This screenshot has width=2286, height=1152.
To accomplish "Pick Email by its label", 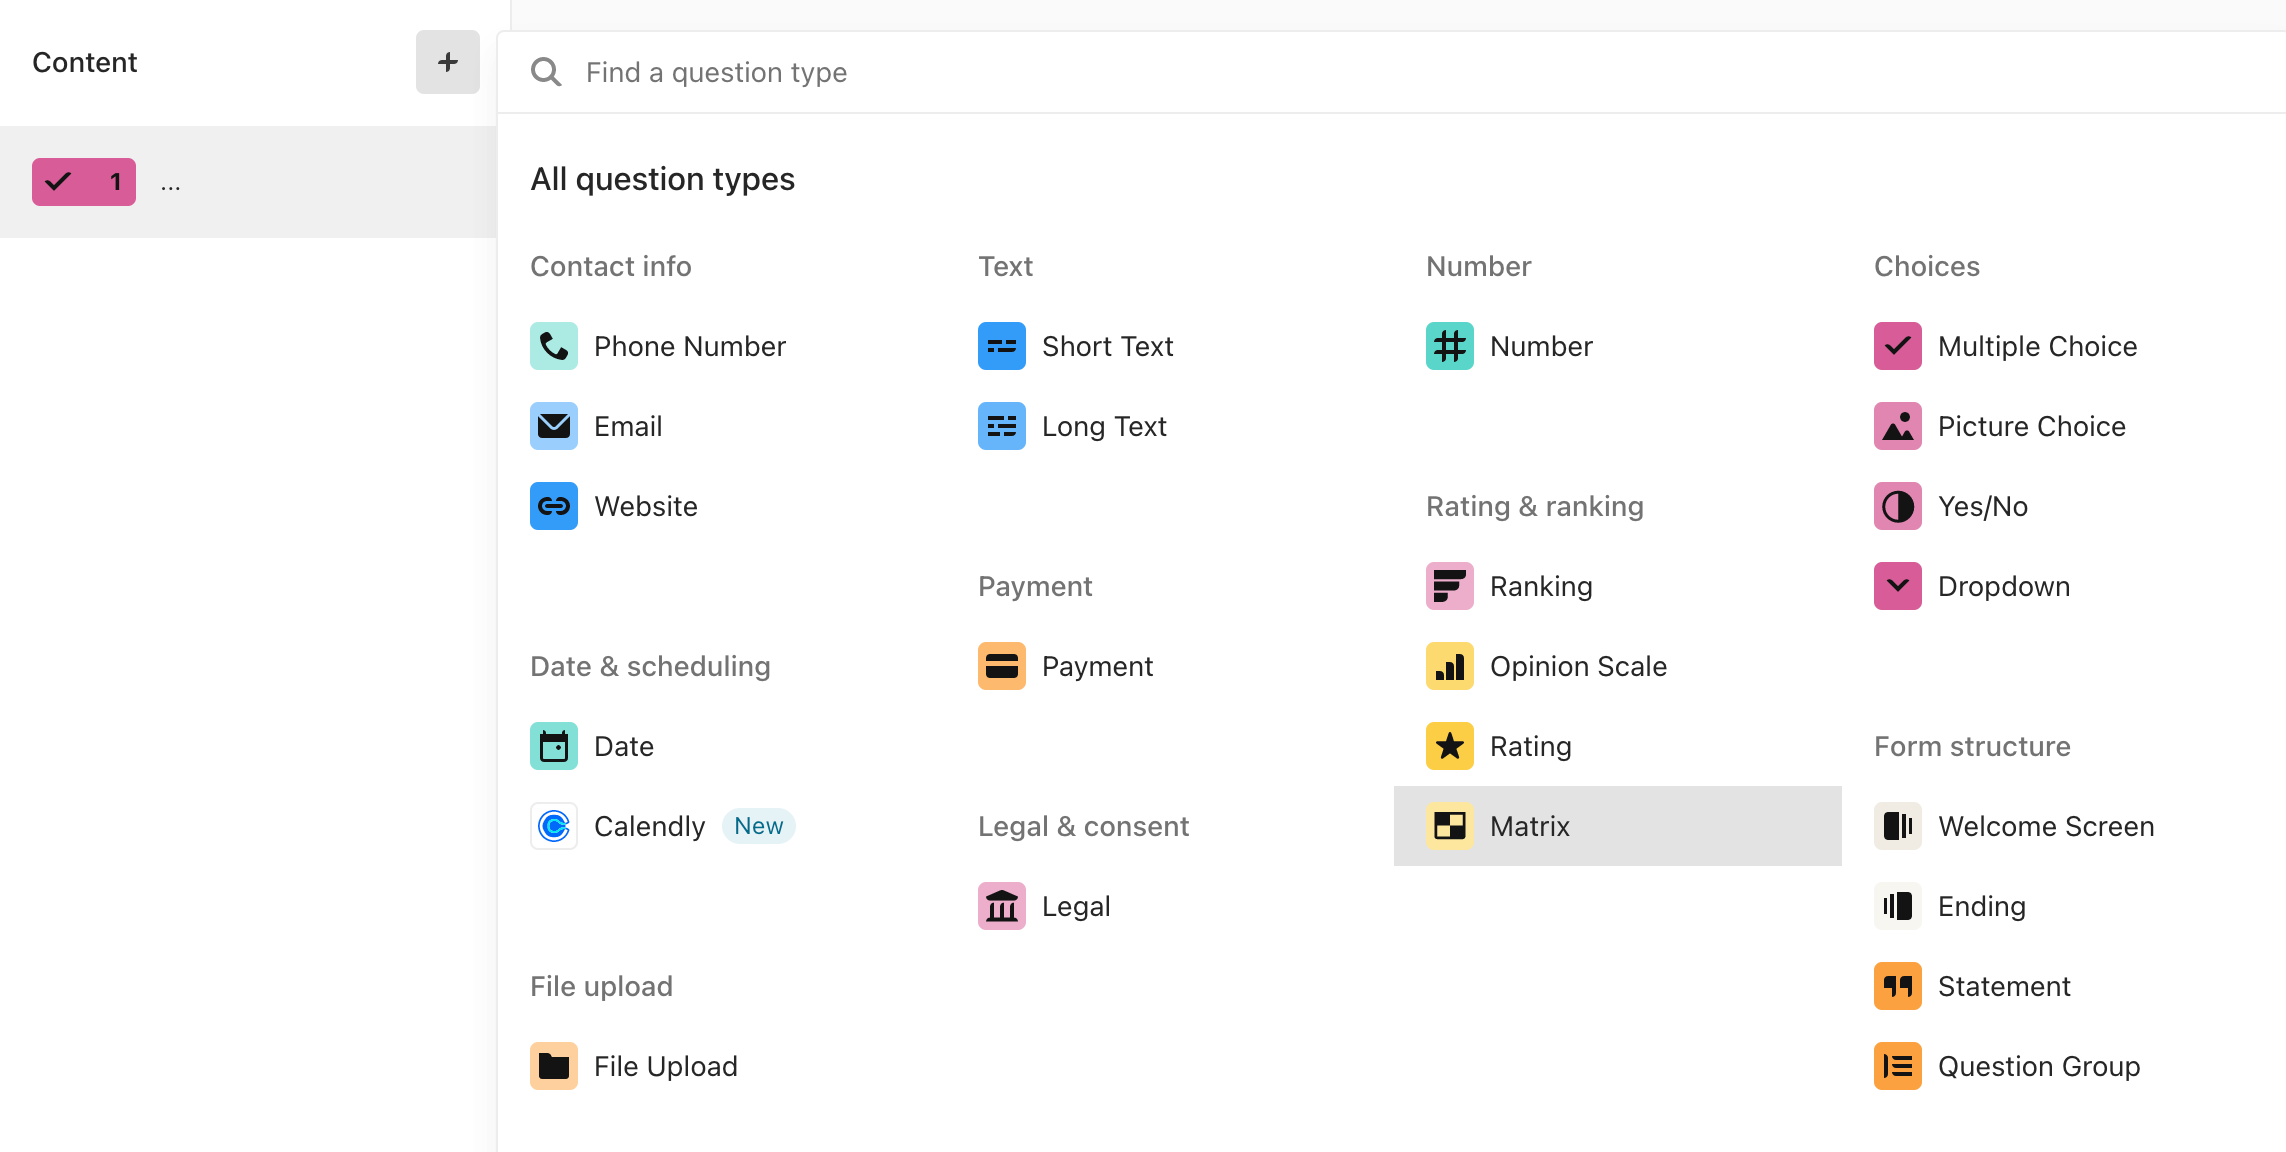I will pyautogui.click(x=628, y=426).
